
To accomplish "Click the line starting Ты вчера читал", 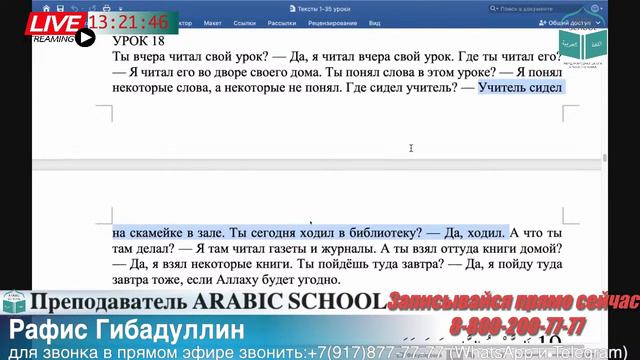I will coord(337,56).
